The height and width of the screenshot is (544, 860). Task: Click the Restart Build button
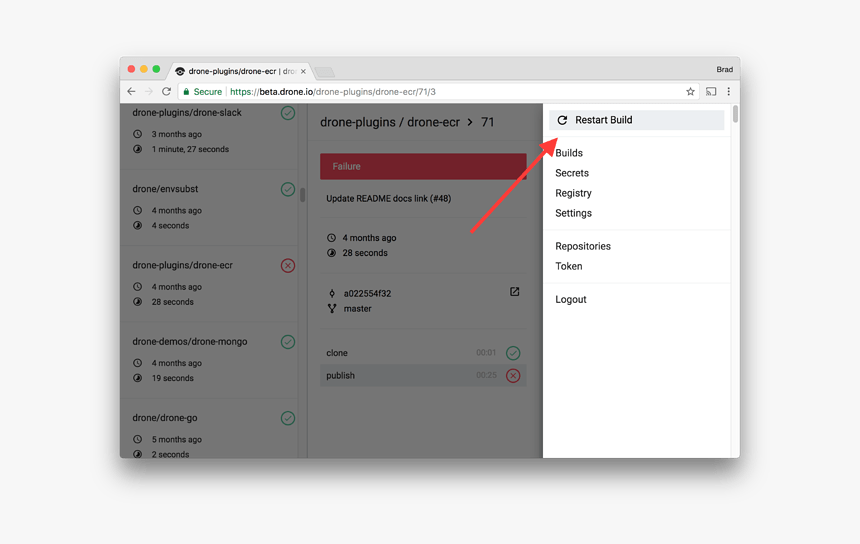tap(636, 120)
